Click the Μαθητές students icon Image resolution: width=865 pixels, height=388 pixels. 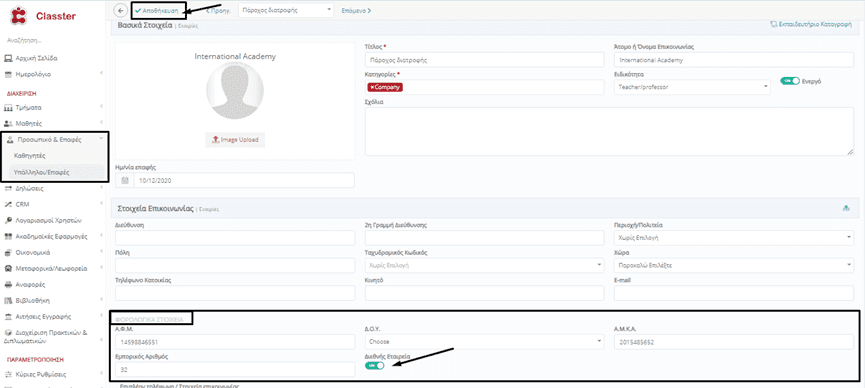(8, 124)
